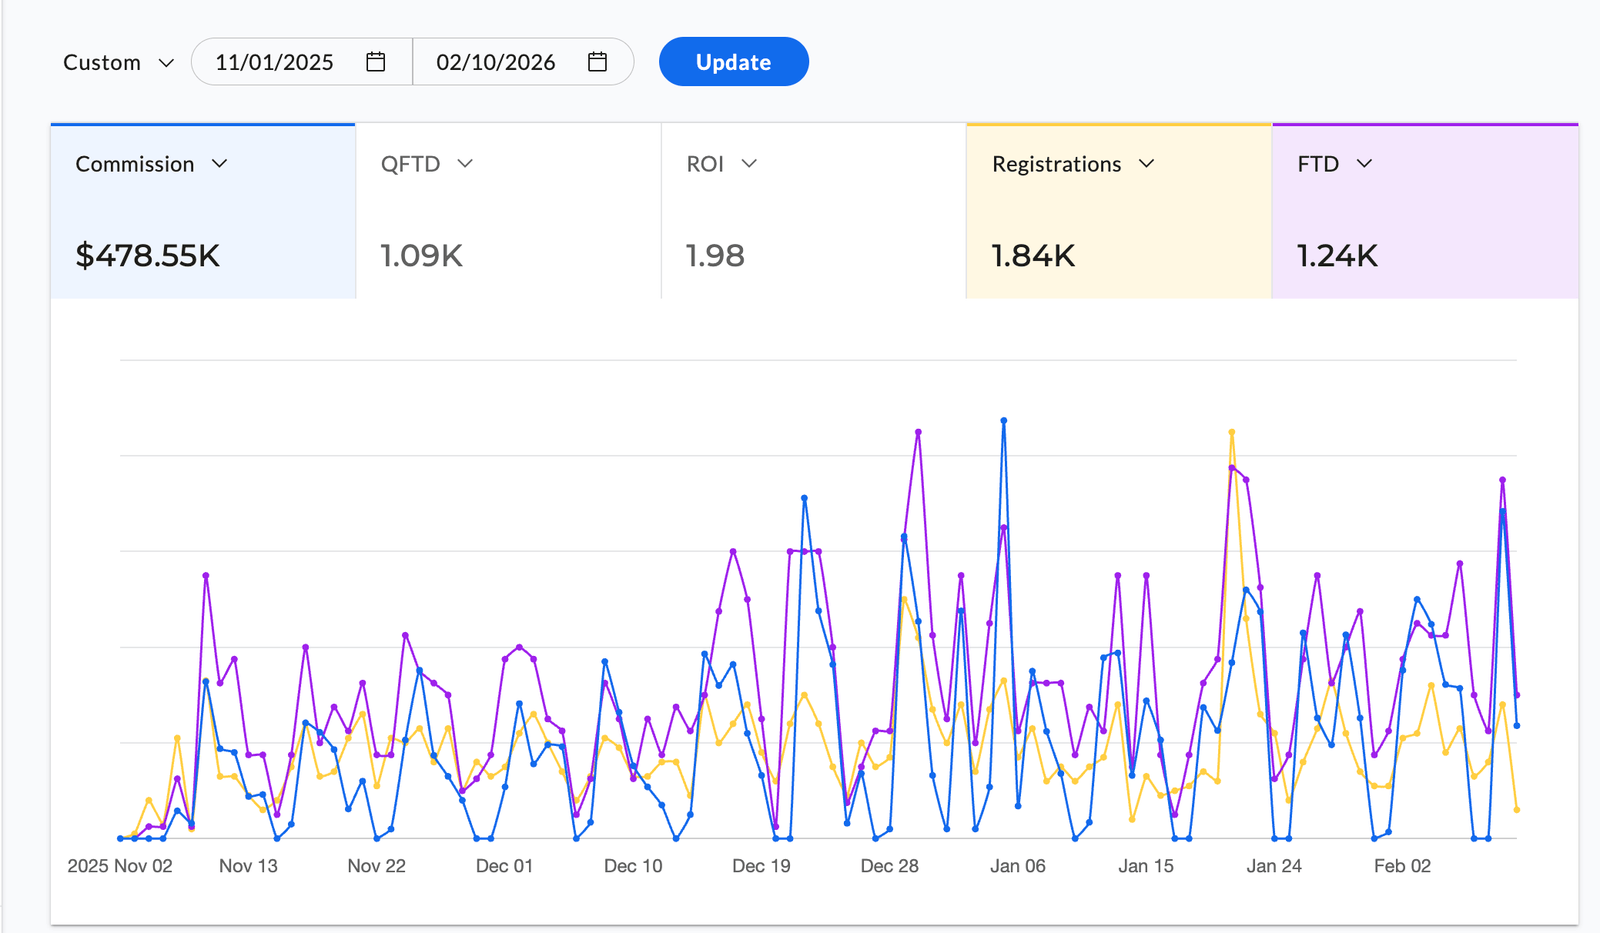Click the Jan 24 axis label
Viewport: 1600px width, 933px height.
point(1274,866)
